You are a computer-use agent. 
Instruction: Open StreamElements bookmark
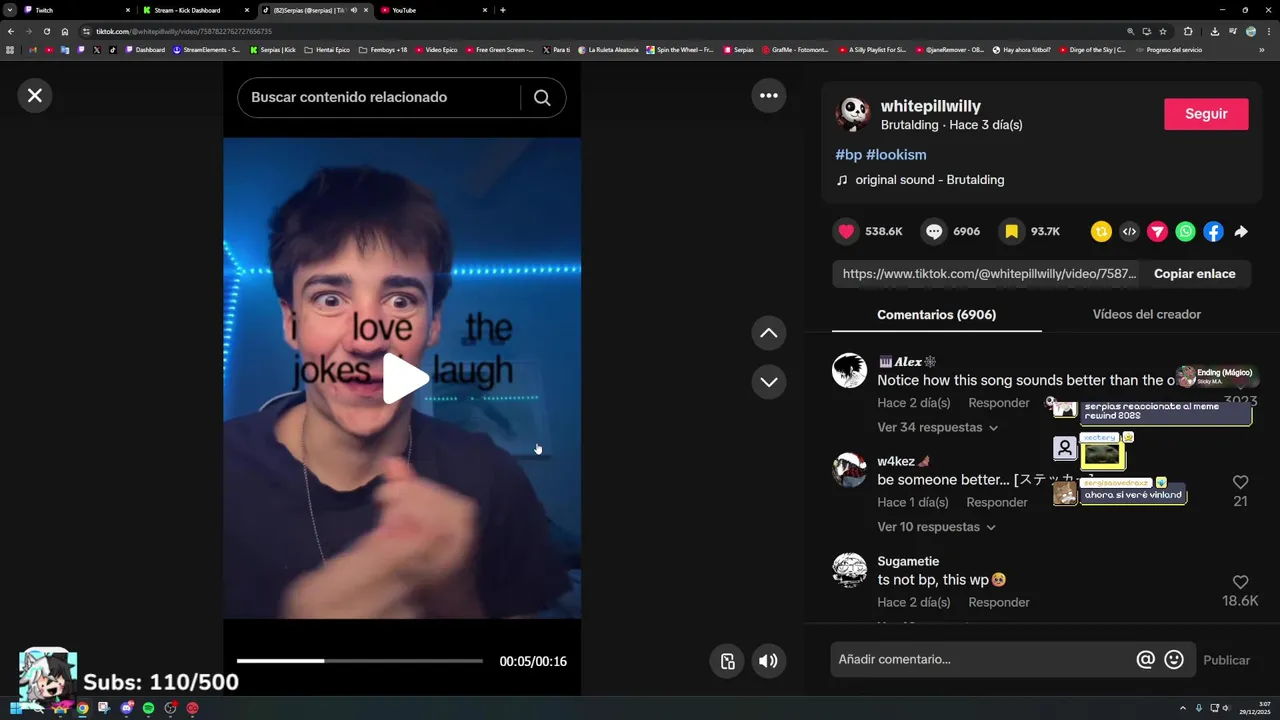point(206,49)
